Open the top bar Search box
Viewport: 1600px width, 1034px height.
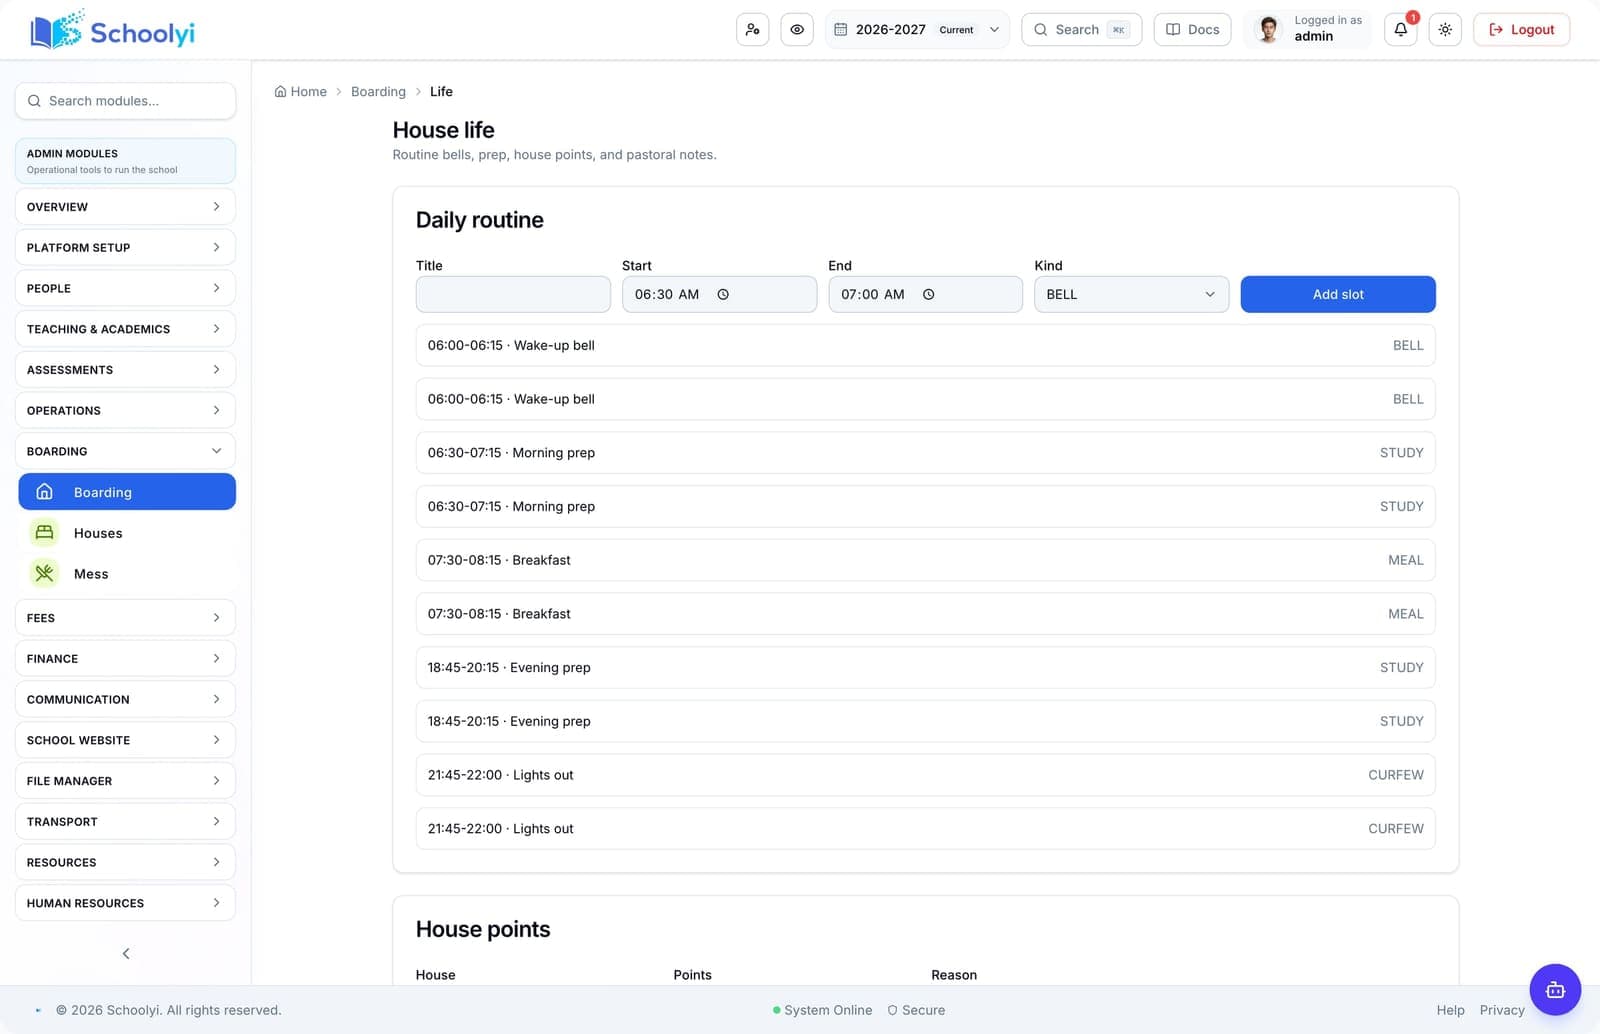tap(1081, 30)
